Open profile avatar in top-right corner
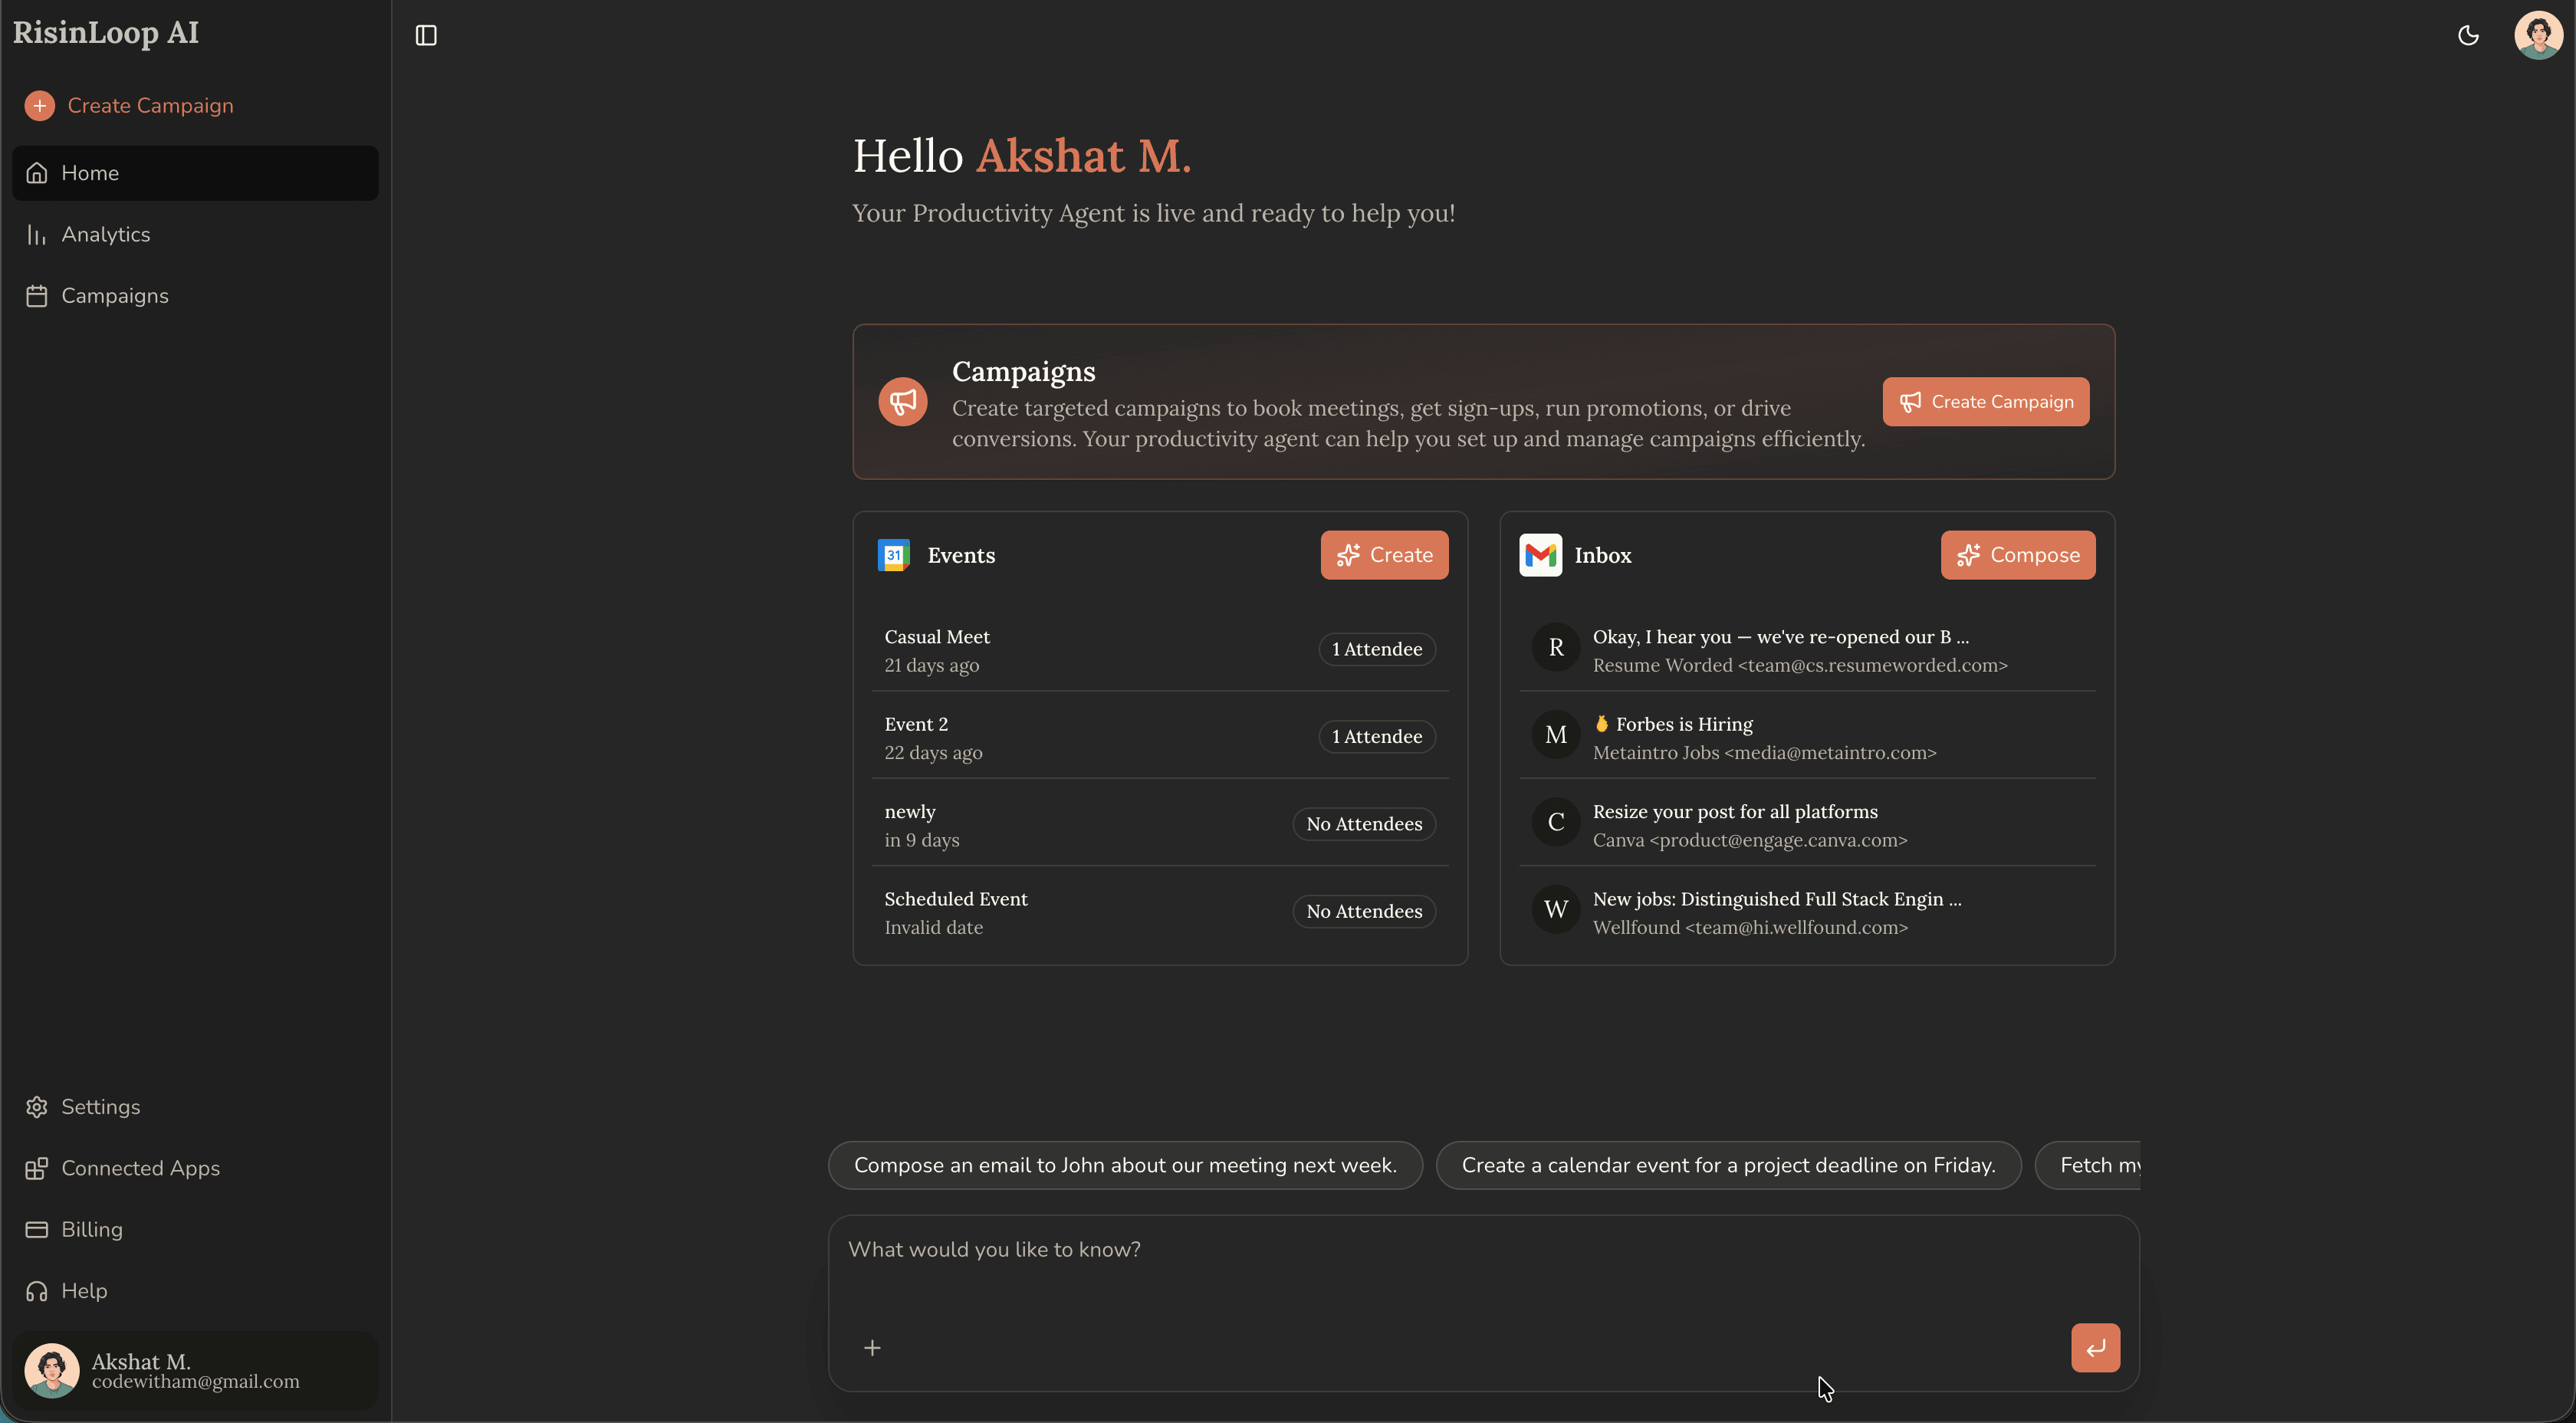The height and width of the screenshot is (1423, 2576). pyautogui.click(x=2538, y=36)
